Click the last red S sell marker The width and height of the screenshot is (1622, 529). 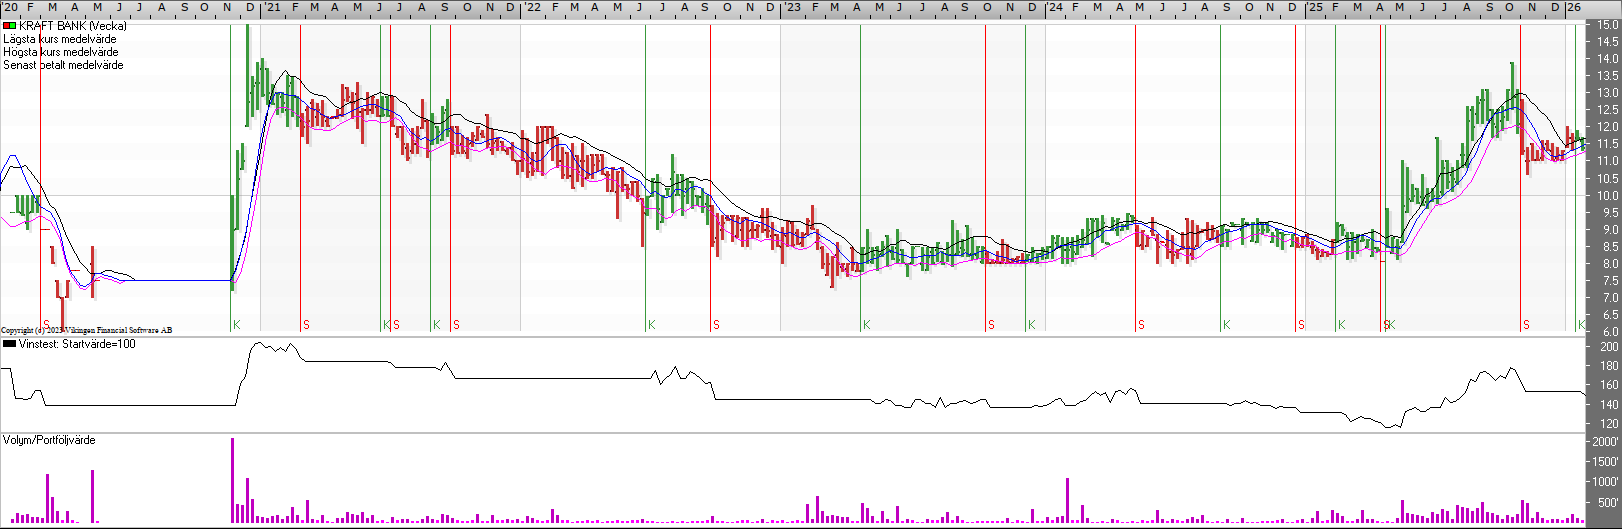point(1526,325)
